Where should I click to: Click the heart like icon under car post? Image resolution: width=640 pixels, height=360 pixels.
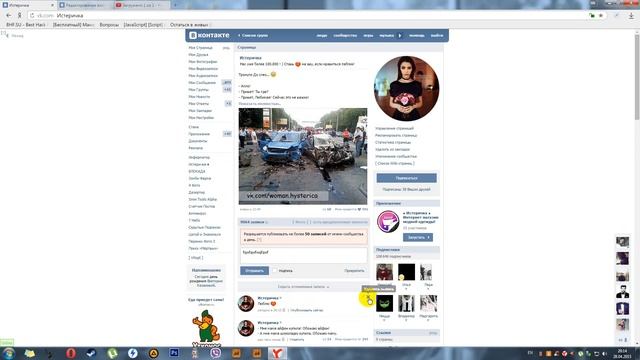pos(359,209)
